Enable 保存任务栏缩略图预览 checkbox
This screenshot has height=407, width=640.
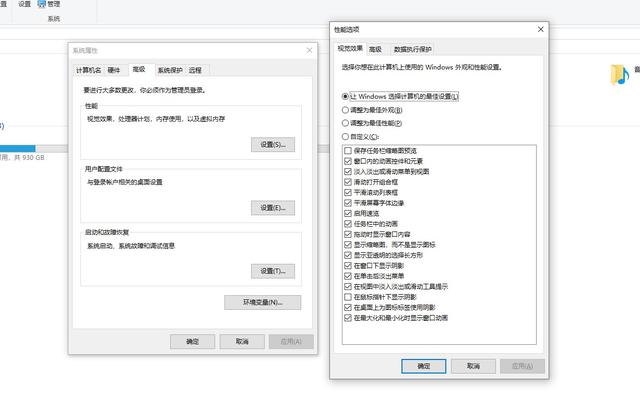coord(348,151)
